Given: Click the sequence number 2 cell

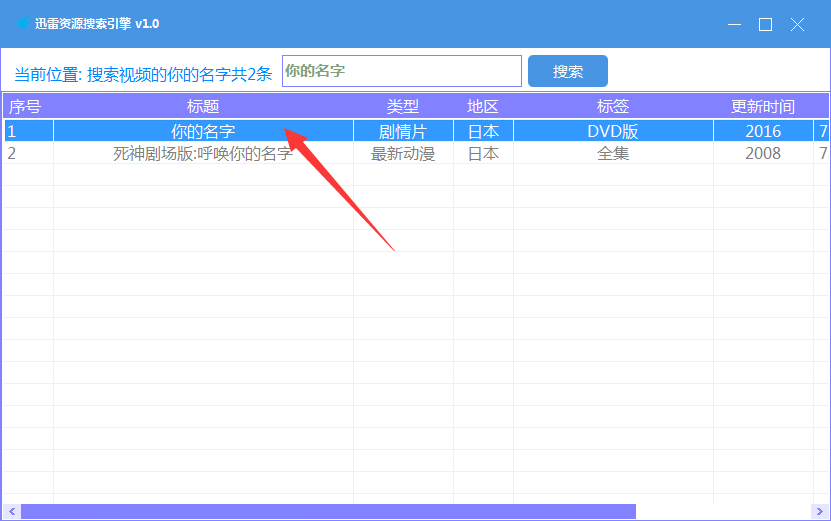Looking at the screenshot, I should pos(29,153).
